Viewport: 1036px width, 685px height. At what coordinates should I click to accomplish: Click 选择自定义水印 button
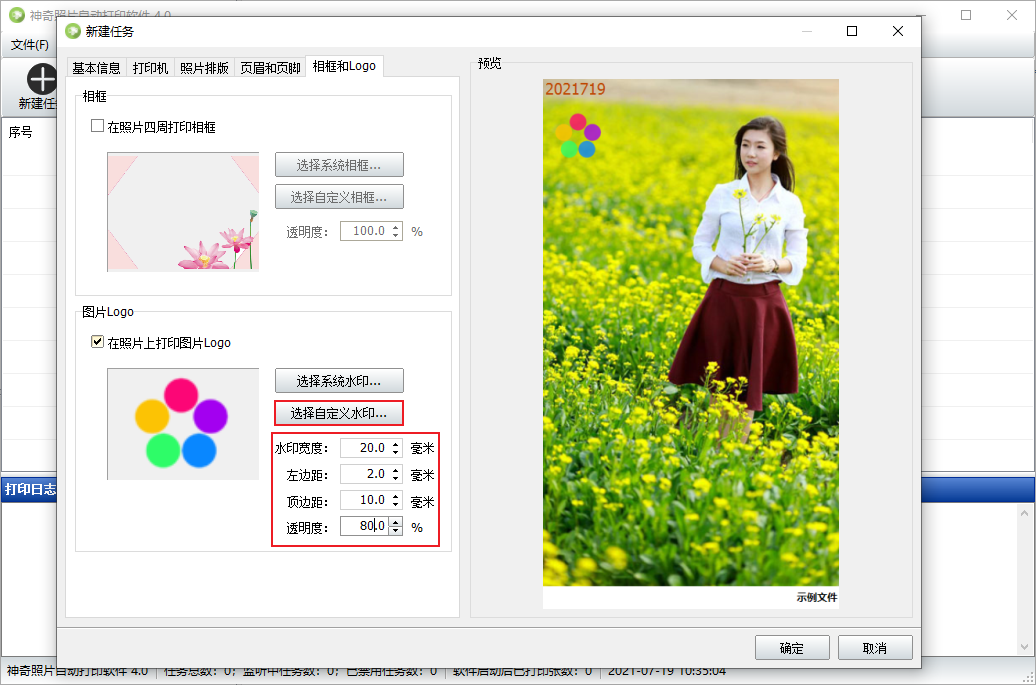coord(339,413)
